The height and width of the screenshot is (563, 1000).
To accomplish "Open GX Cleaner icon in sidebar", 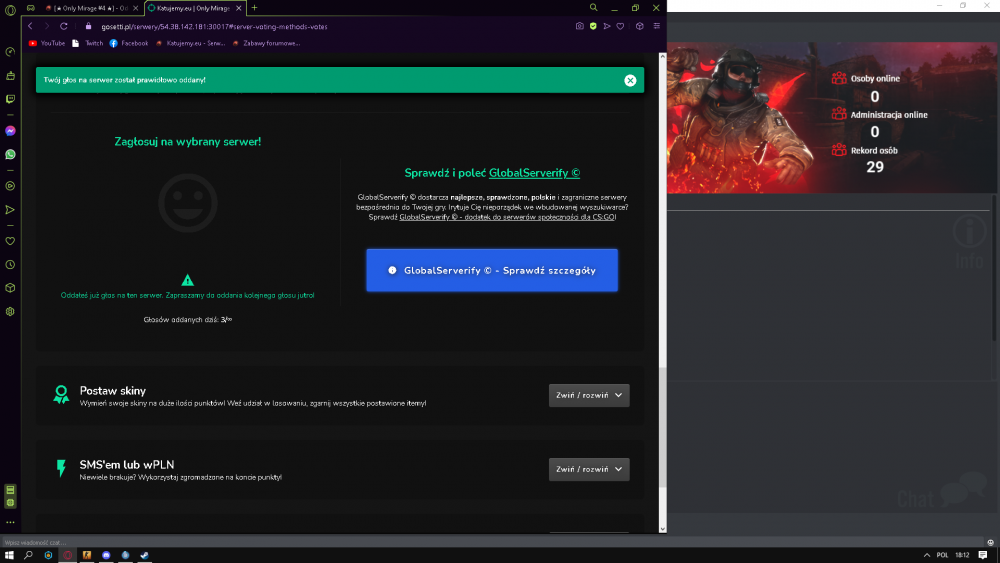I will pos(10,76).
